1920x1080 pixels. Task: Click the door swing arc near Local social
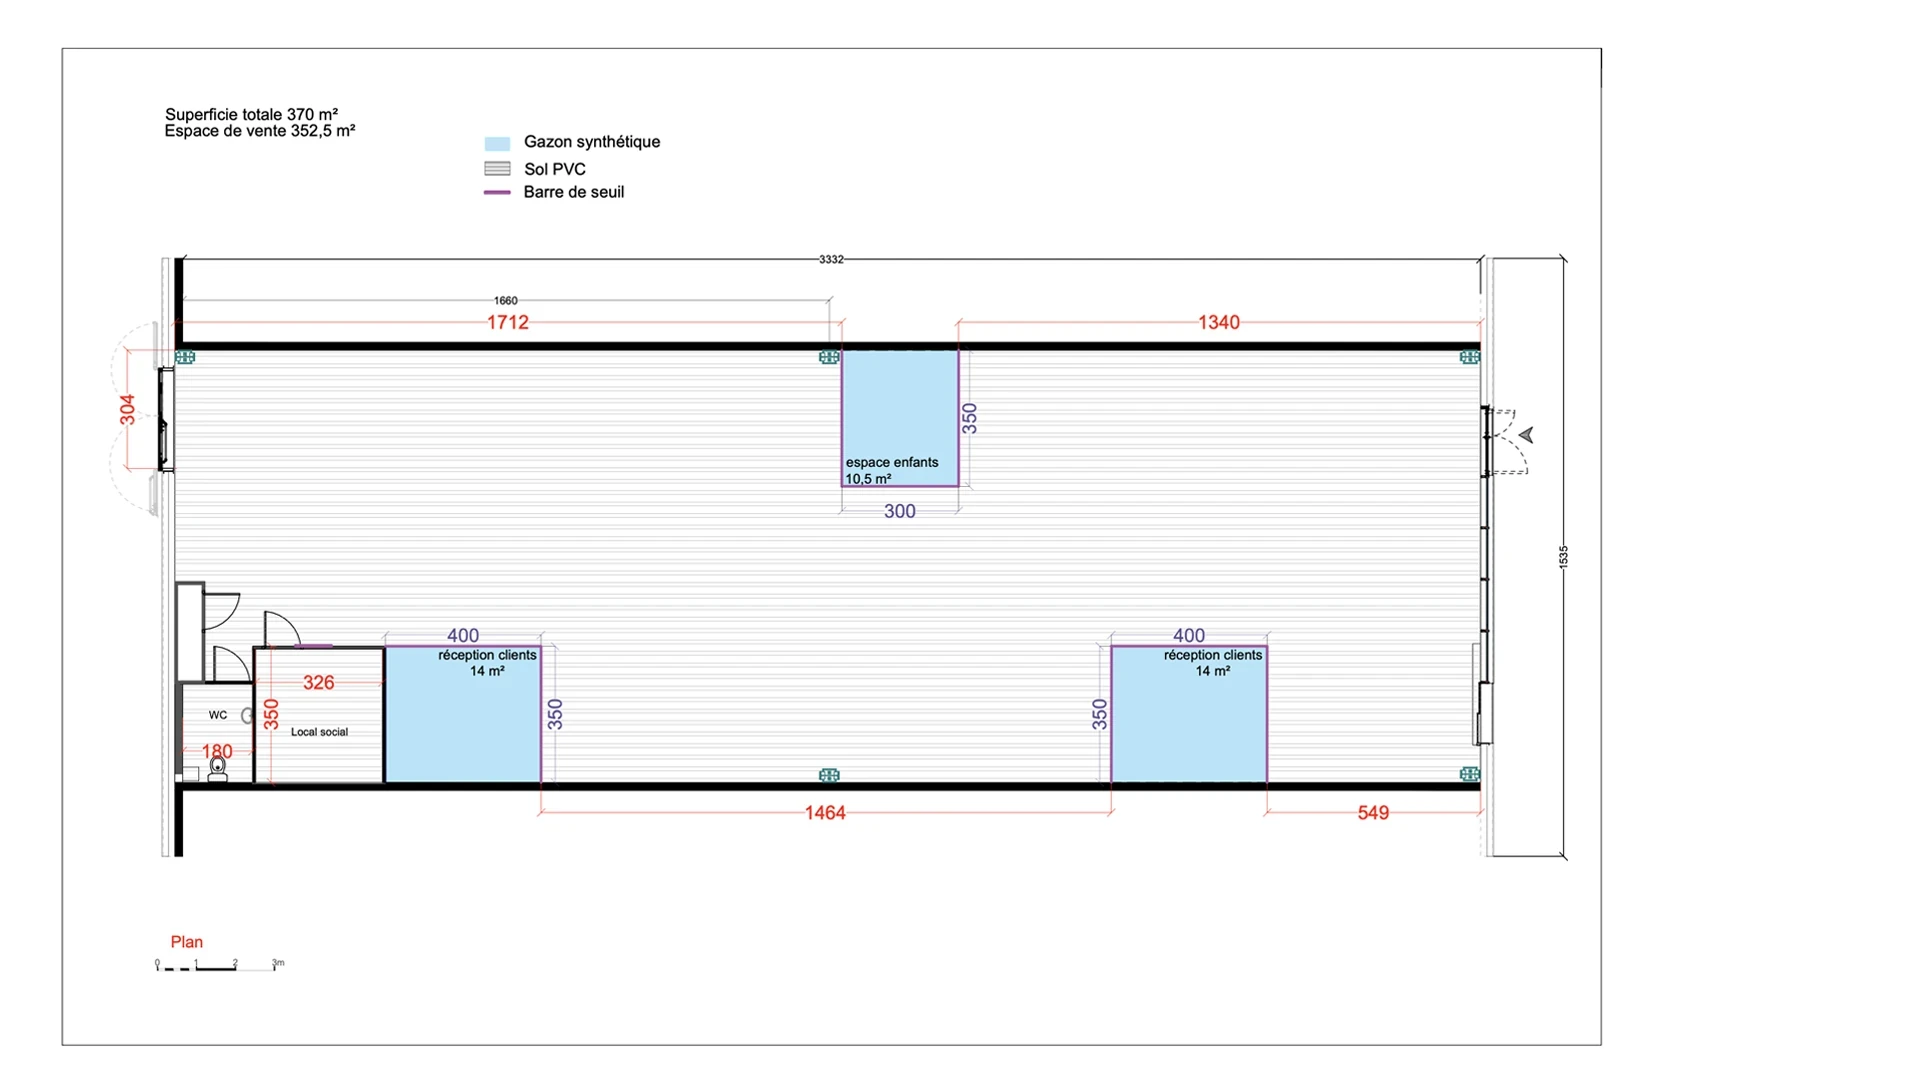[x=282, y=629]
